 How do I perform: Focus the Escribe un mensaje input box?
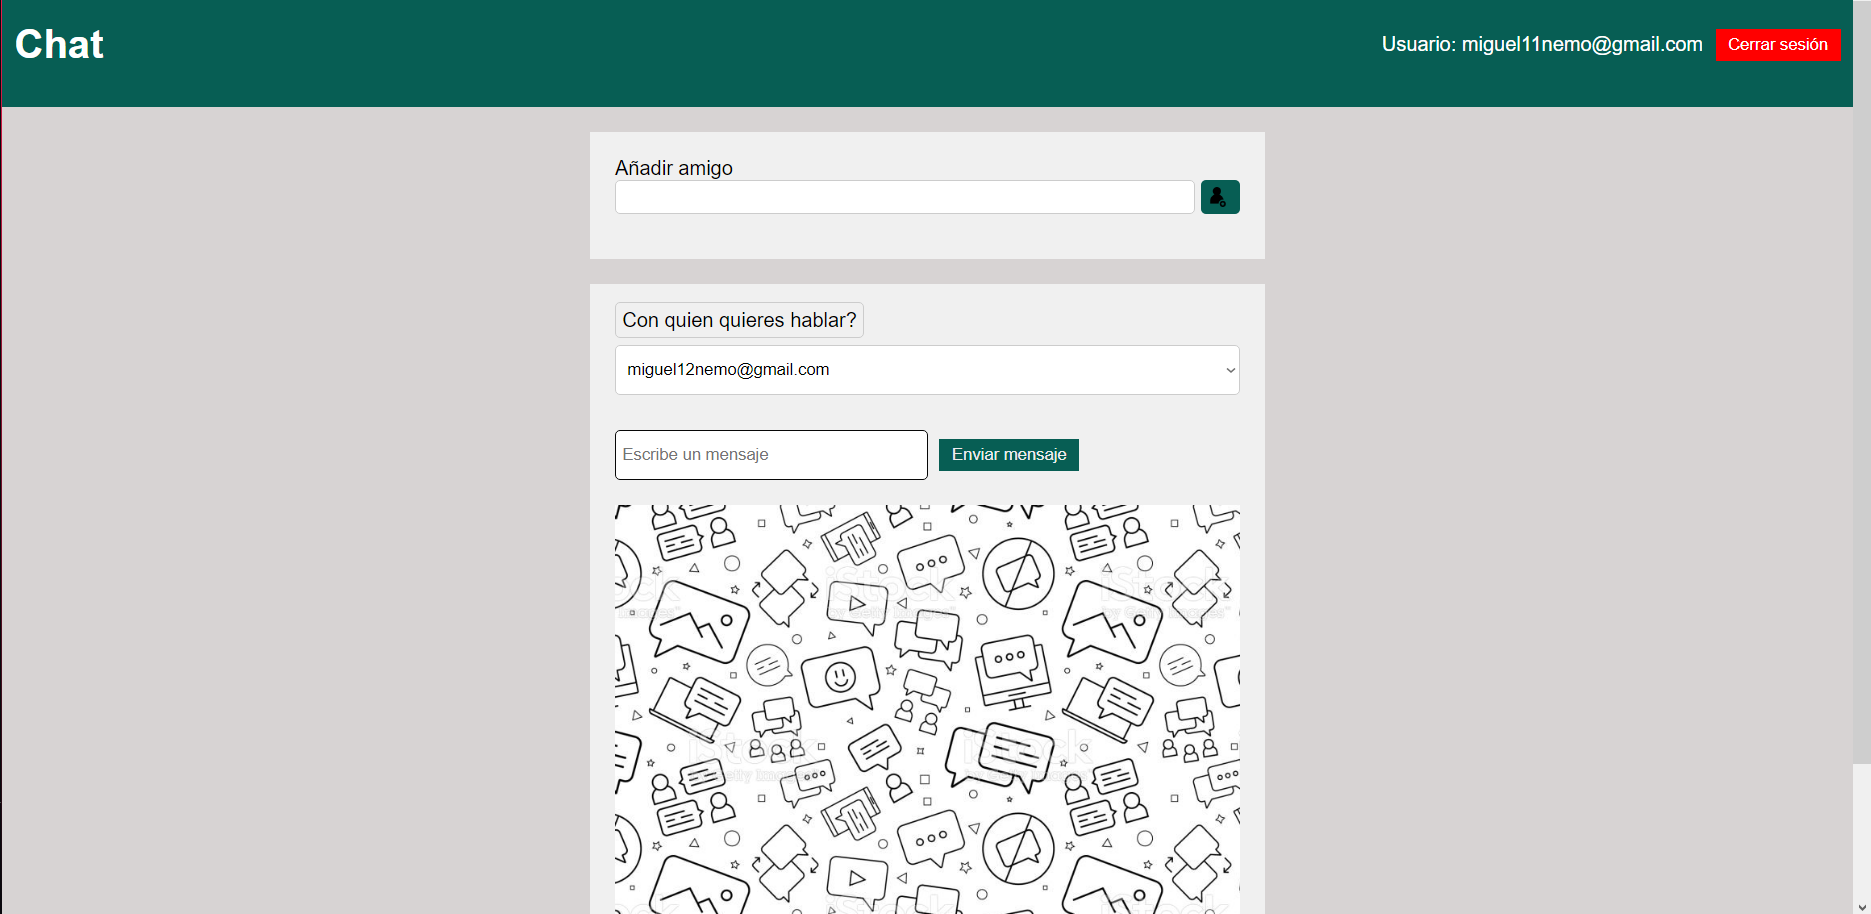click(x=770, y=454)
